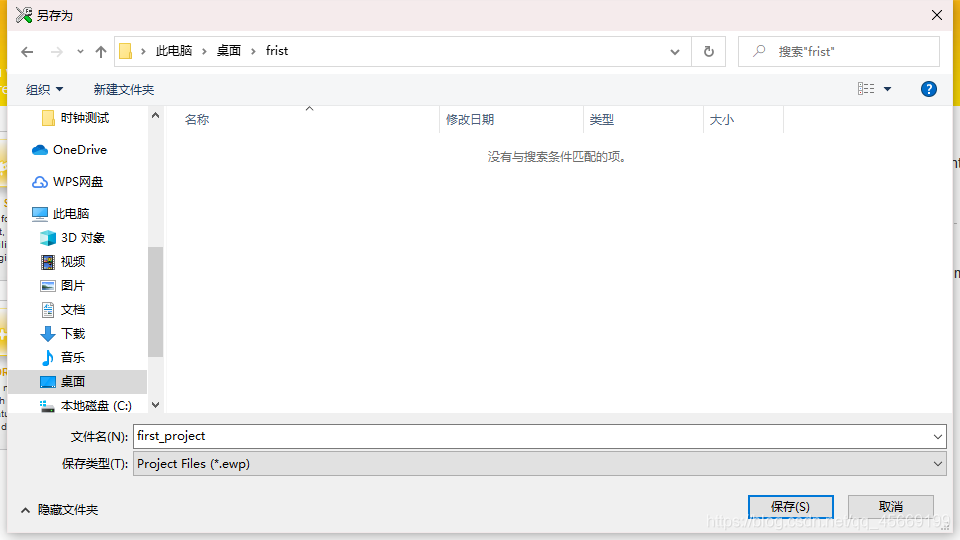Sort by the 大小 column header
Image resolution: width=960 pixels, height=540 pixels.
click(x=721, y=120)
